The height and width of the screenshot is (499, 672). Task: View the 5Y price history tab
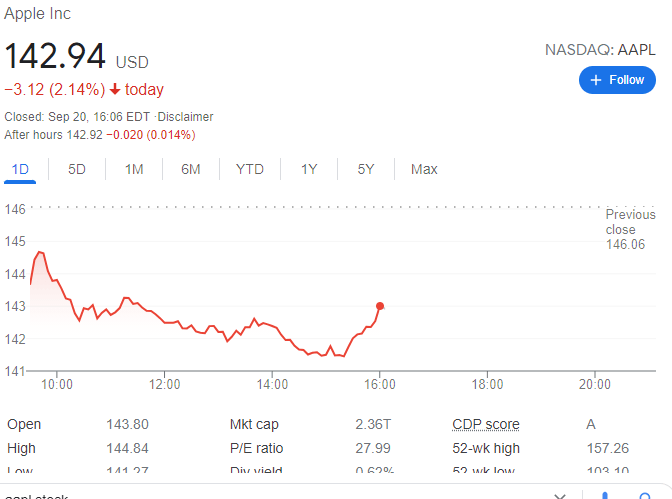[x=366, y=169]
